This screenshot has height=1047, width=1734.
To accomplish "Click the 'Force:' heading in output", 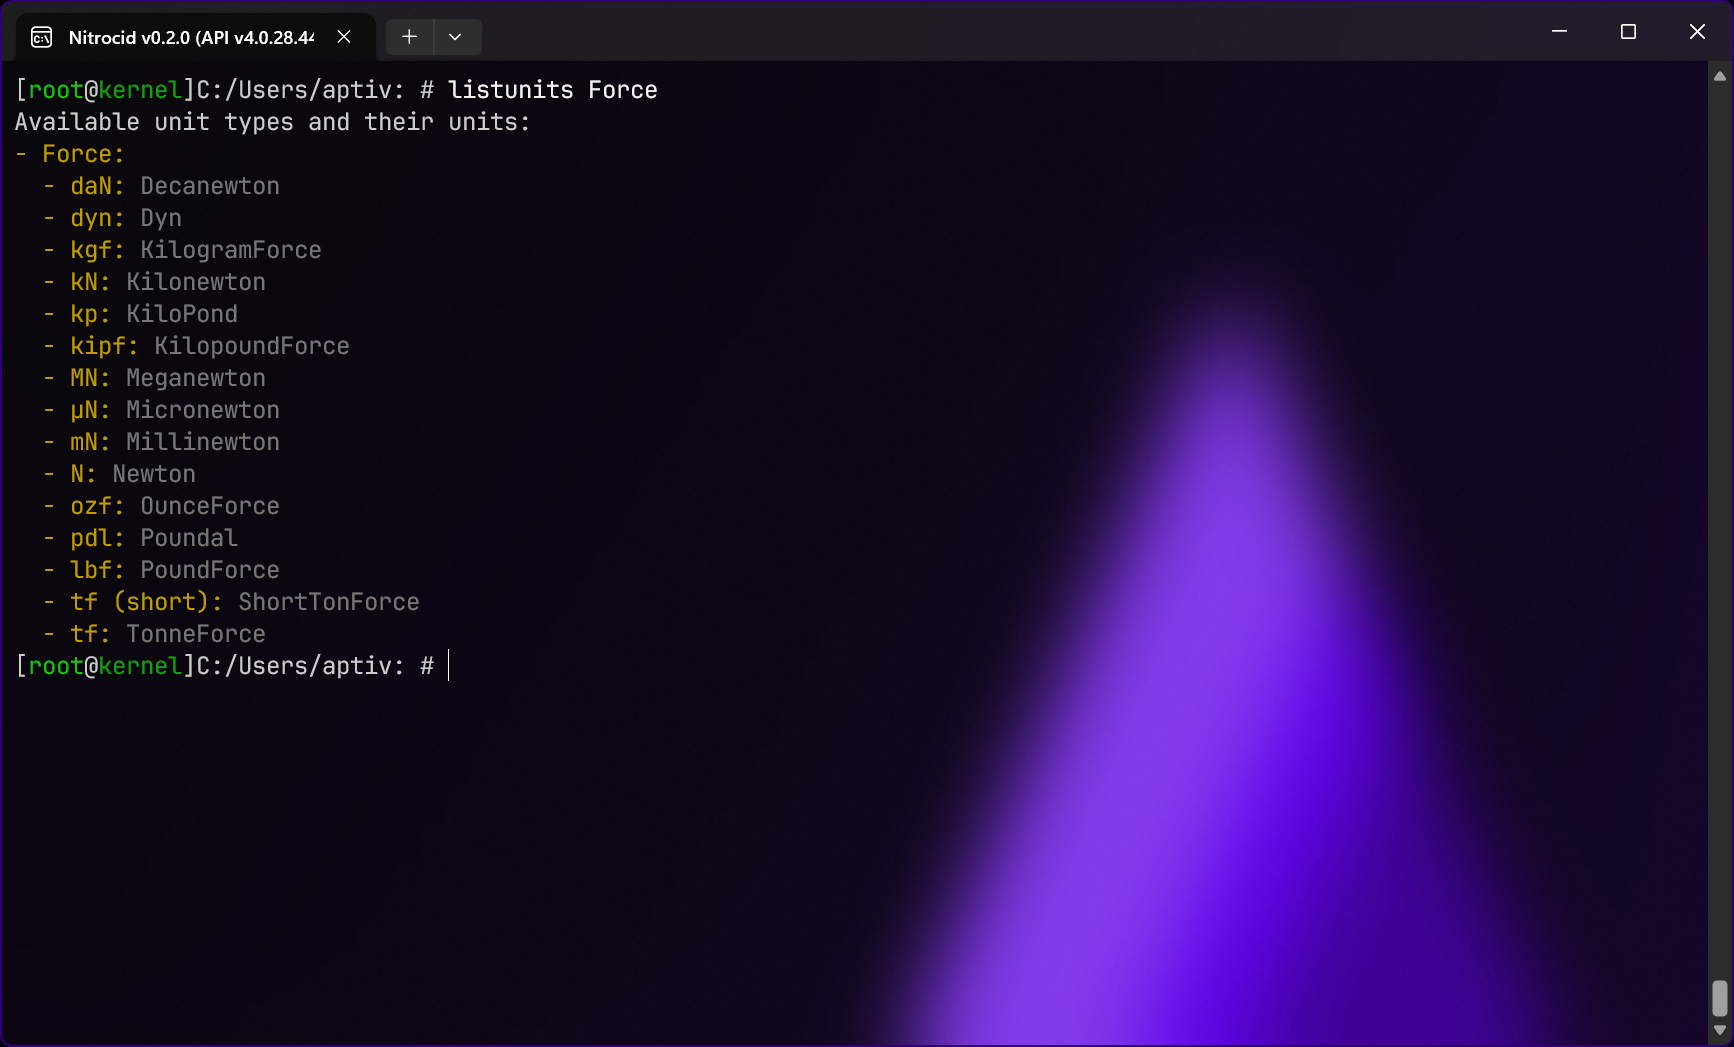I will [83, 154].
